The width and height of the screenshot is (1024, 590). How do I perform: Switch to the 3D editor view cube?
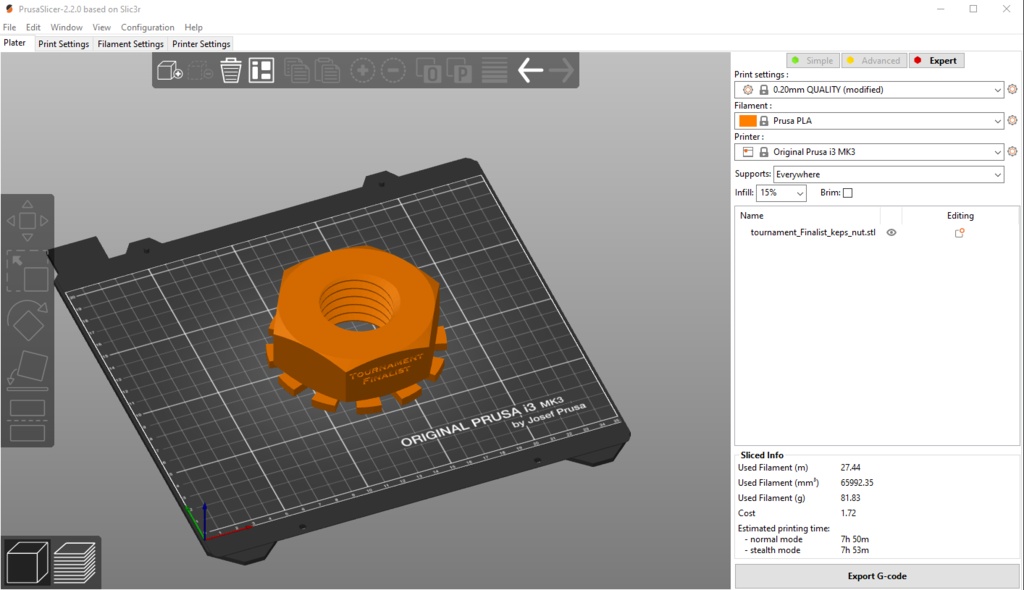[27, 562]
